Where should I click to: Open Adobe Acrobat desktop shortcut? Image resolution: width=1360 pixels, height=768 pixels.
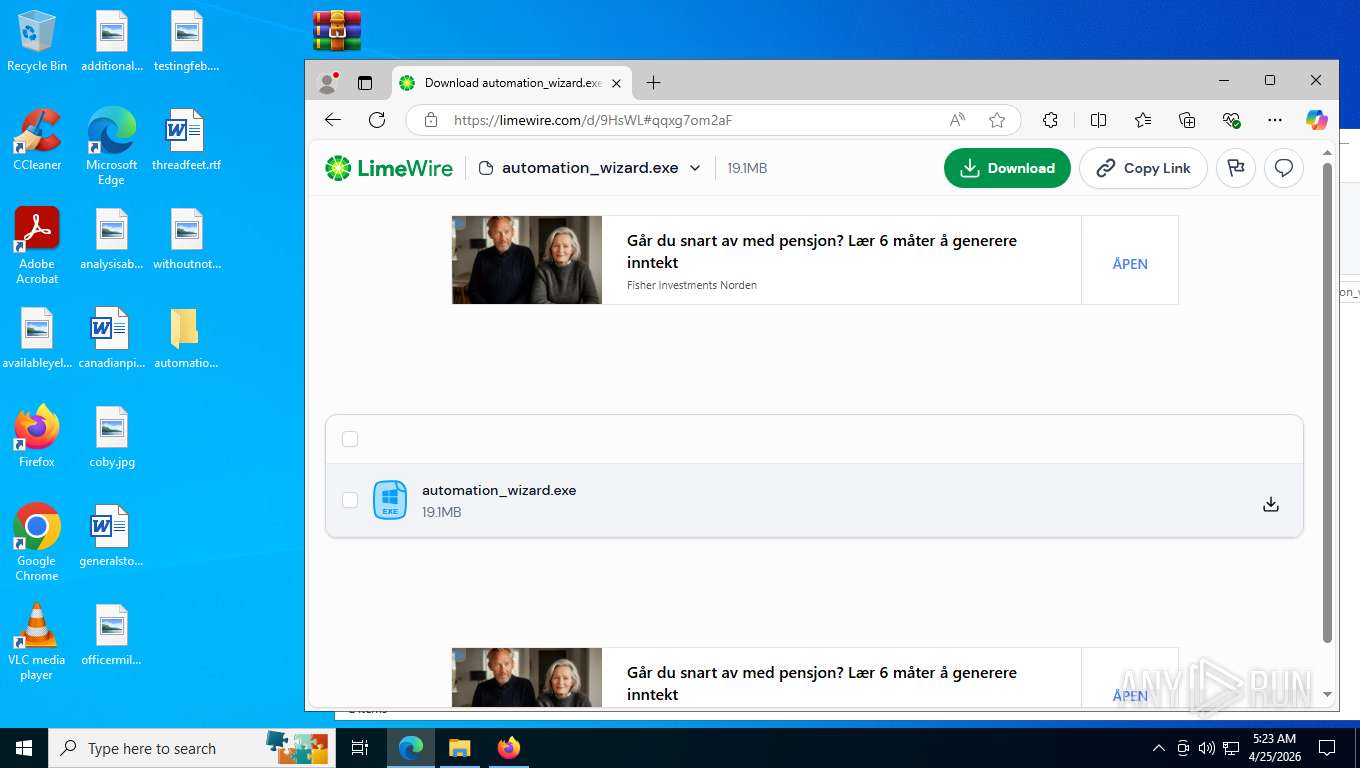tap(37, 246)
